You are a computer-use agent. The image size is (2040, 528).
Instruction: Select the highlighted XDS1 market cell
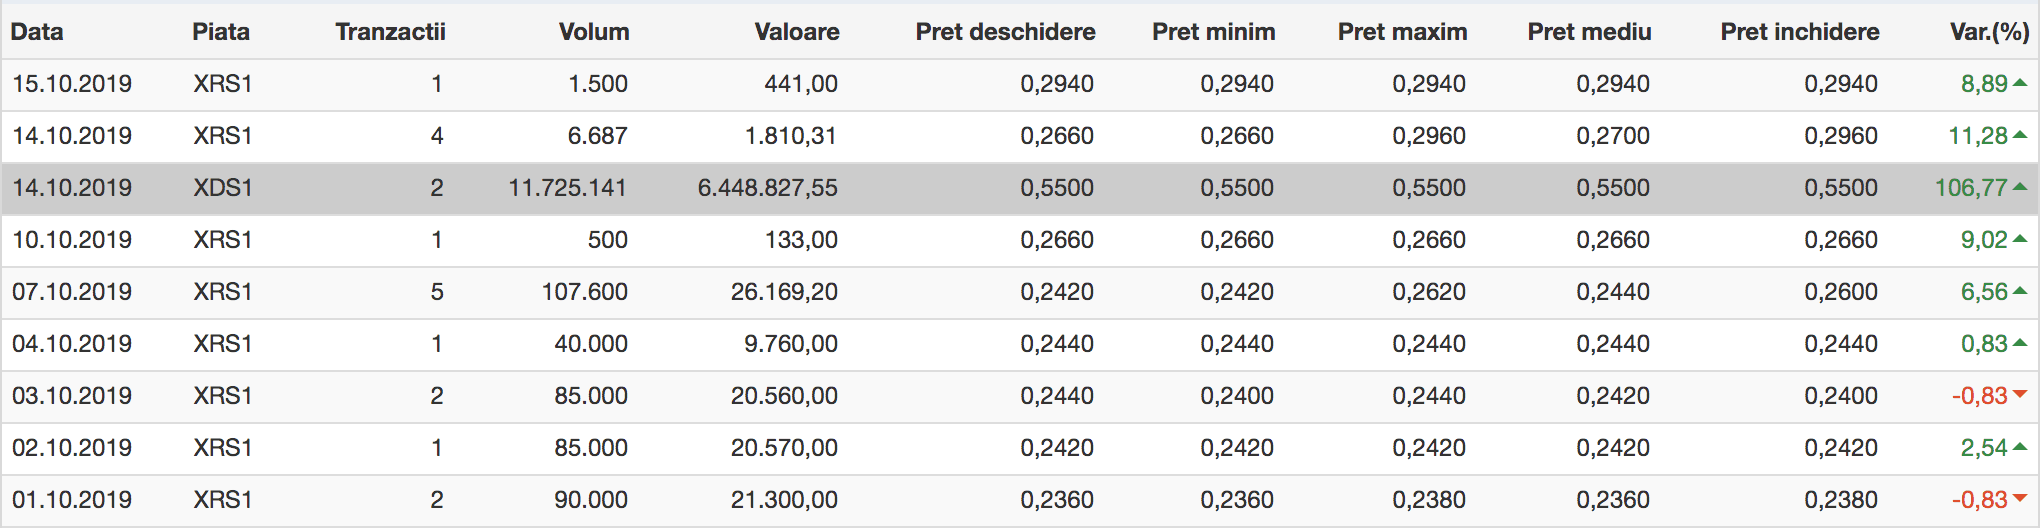[x=223, y=188]
